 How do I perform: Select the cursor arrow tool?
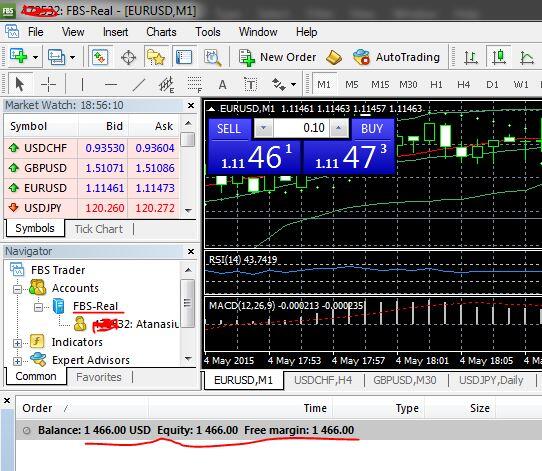[20, 84]
